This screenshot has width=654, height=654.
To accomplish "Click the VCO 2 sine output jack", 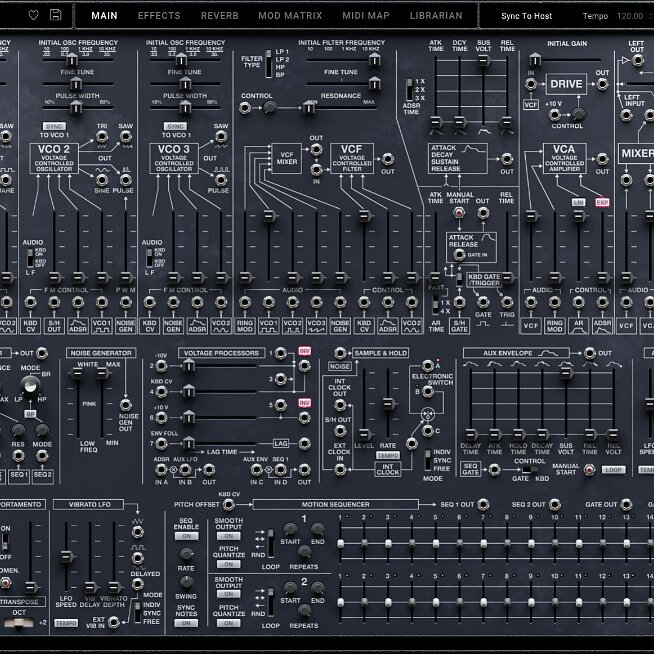I will click(102, 180).
